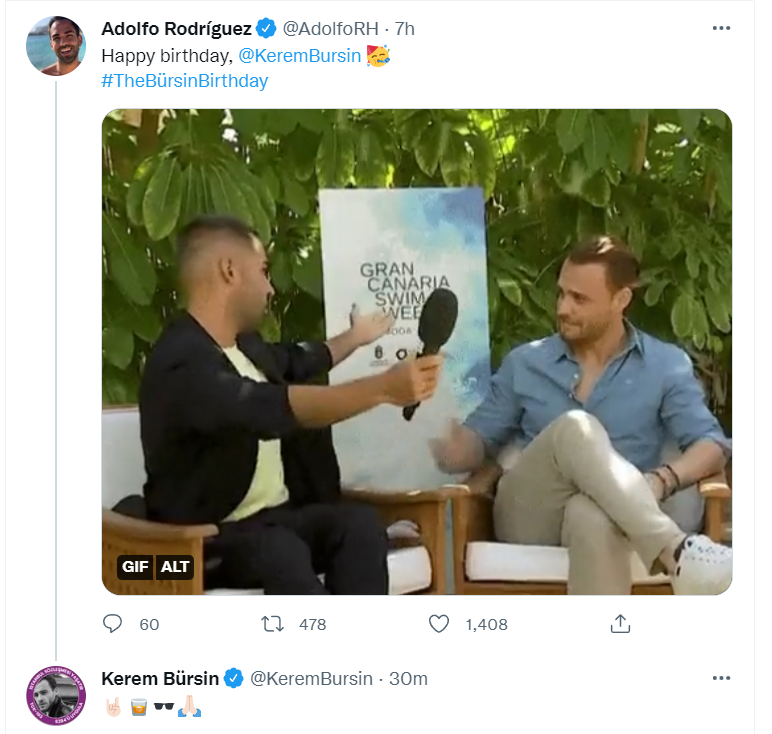772x734 pixels.
Task: Open the interview GIF media
Action: 416,350
